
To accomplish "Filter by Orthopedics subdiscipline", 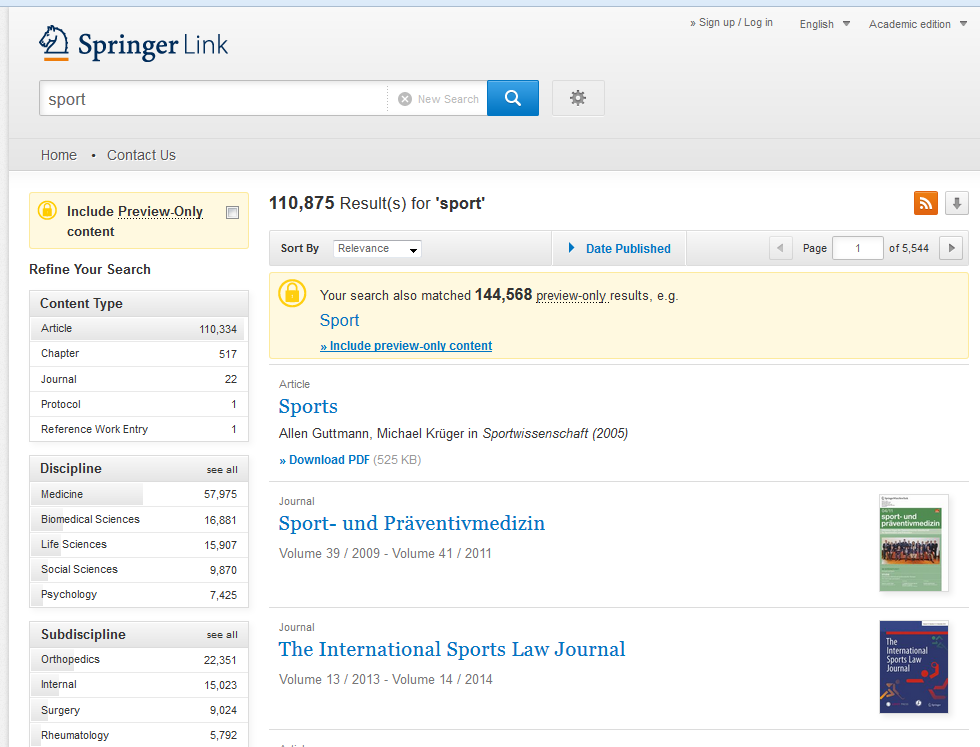I will pyautogui.click(x=139, y=659).
